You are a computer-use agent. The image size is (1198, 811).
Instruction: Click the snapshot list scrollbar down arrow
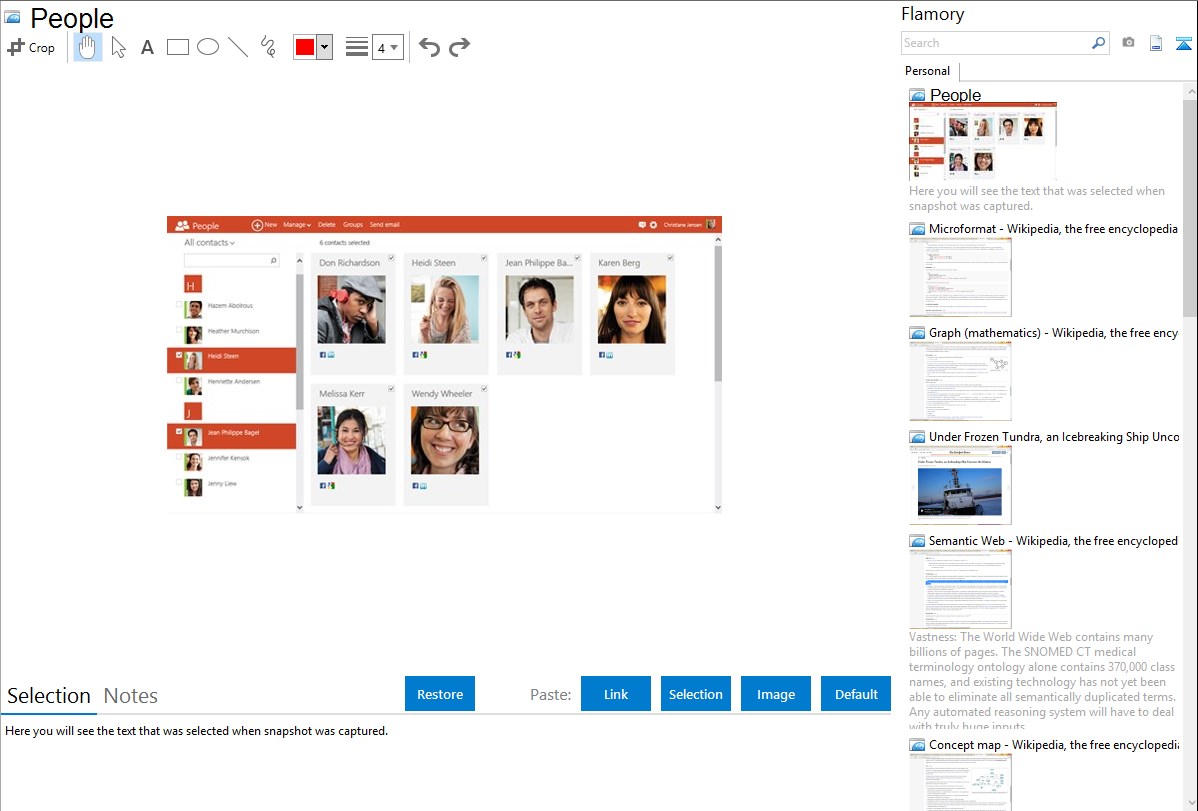(1190, 803)
